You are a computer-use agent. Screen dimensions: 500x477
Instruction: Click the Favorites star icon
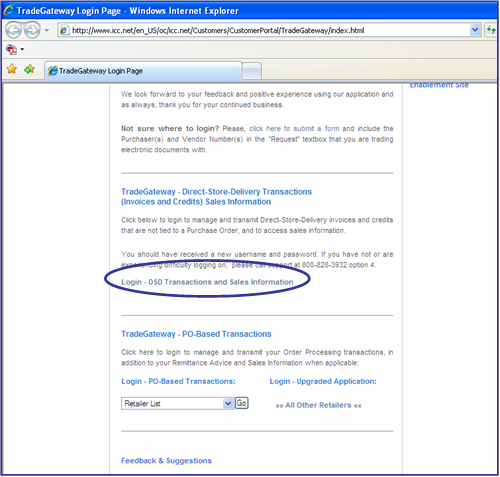12,69
